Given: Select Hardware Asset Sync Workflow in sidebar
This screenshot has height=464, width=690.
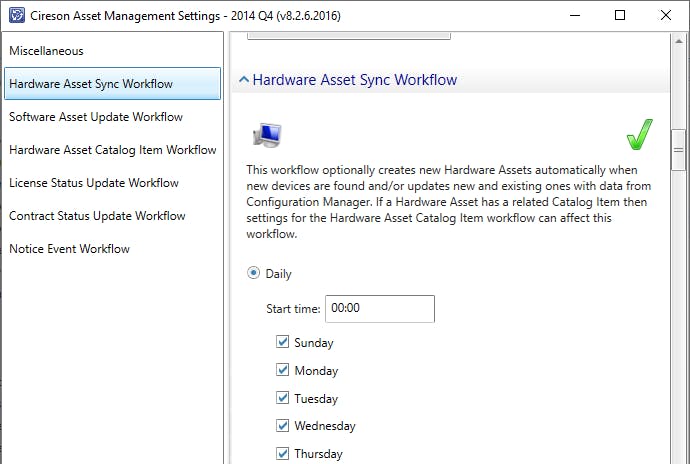Looking at the screenshot, I should pos(91,84).
